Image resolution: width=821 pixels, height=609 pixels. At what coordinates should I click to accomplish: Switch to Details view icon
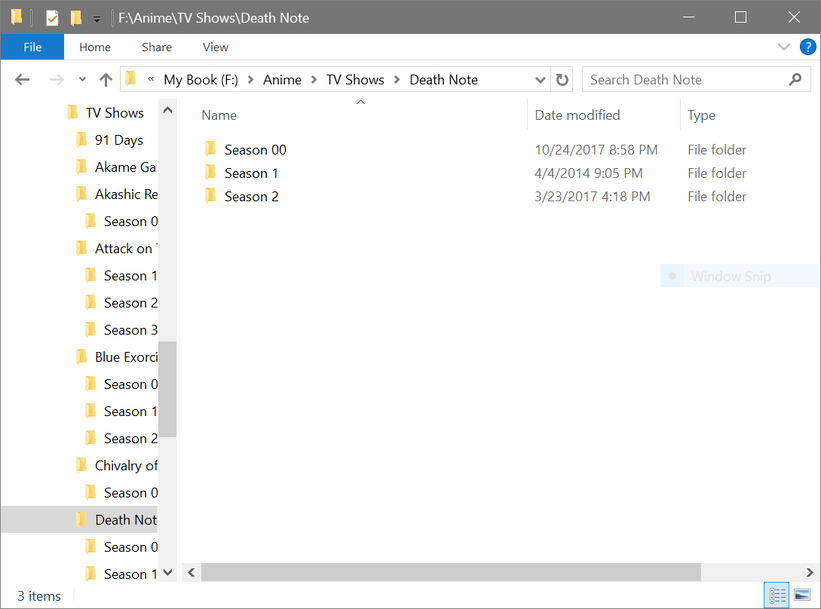(x=776, y=595)
